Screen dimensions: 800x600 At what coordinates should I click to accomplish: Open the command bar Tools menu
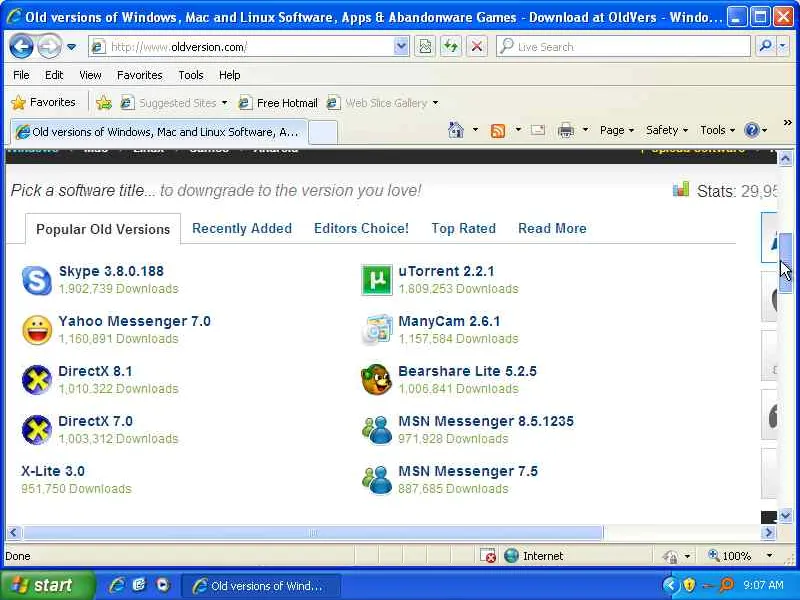[x=717, y=130]
